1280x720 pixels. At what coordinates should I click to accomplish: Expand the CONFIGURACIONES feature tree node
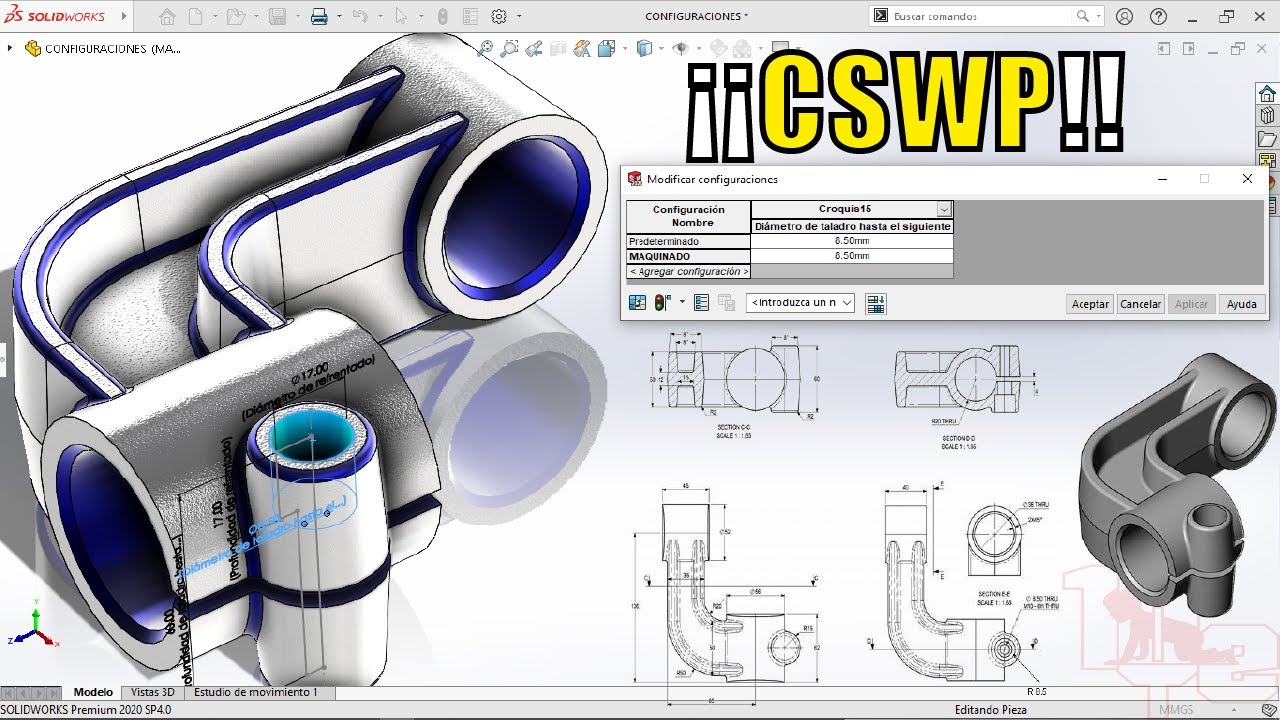pyautogui.click(x=10, y=48)
